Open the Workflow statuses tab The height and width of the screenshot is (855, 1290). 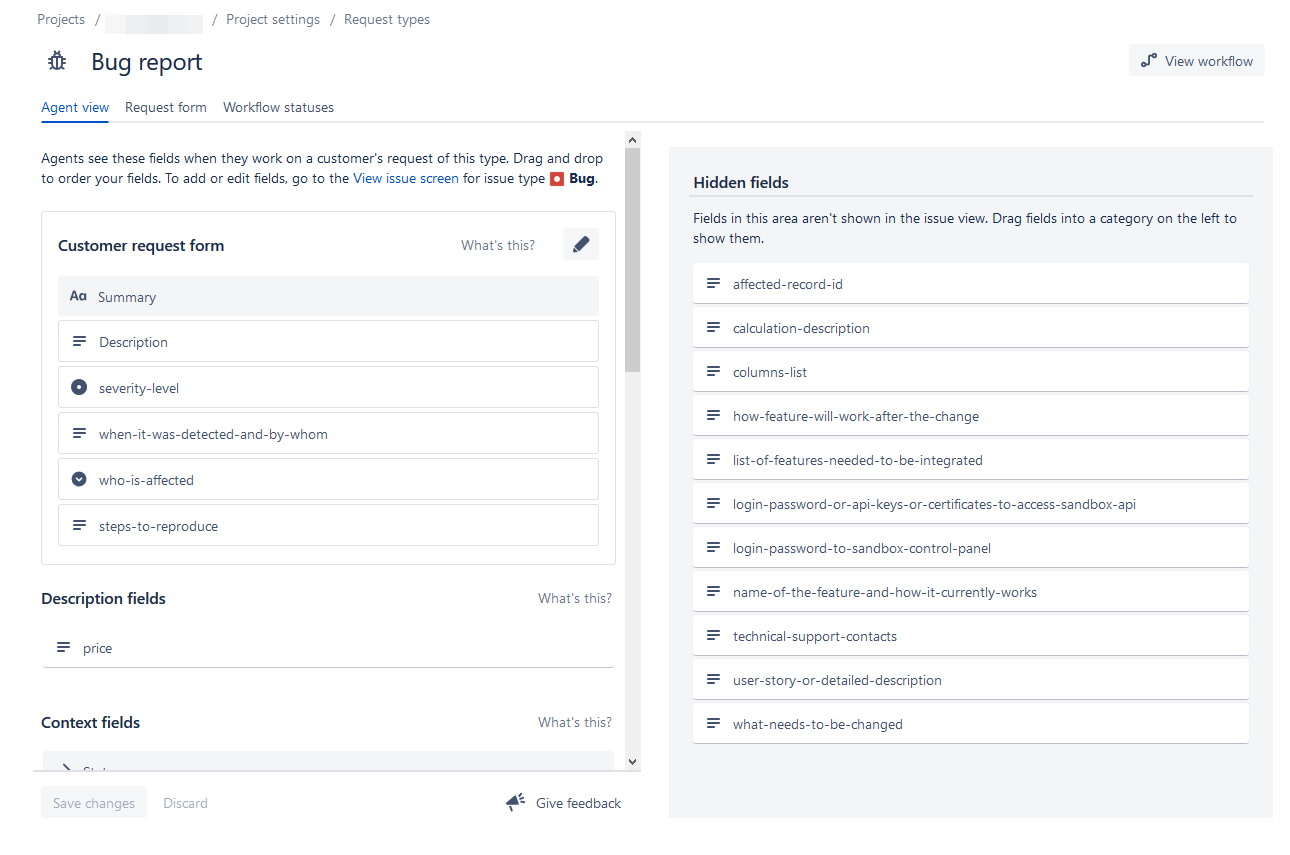pyautogui.click(x=278, y=107)
